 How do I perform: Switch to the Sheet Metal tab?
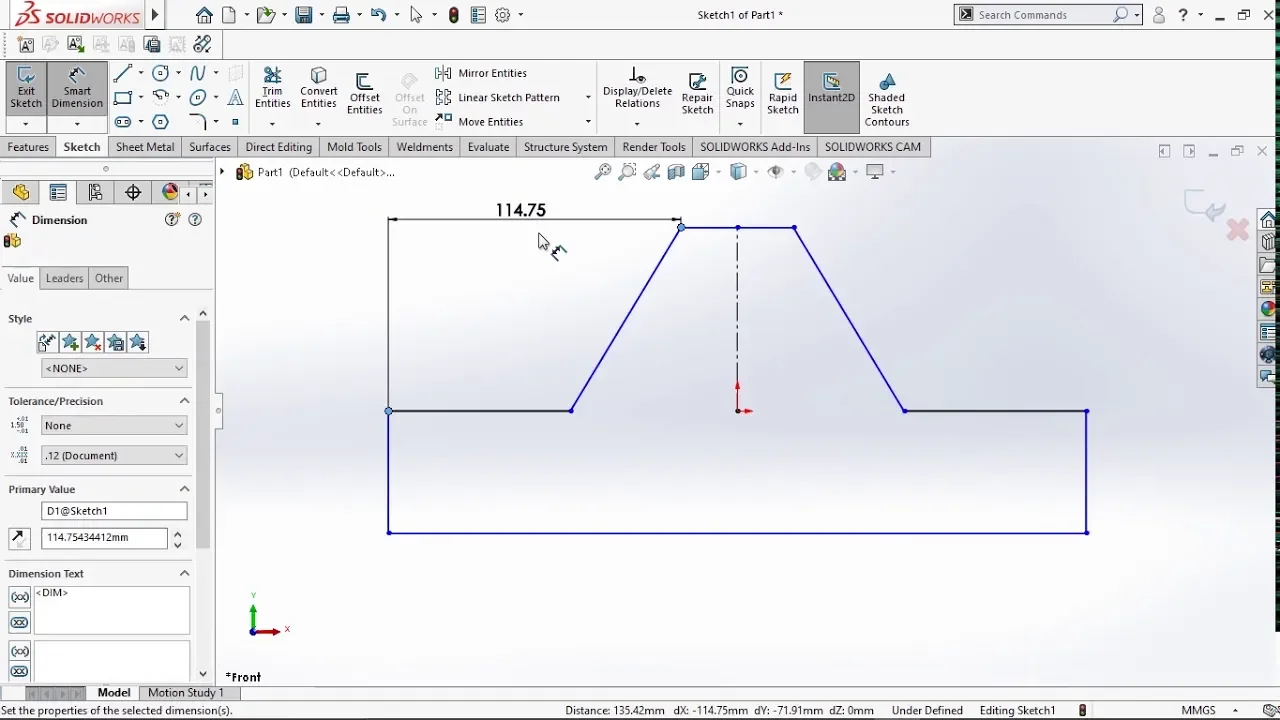click(x=145, y=147)
